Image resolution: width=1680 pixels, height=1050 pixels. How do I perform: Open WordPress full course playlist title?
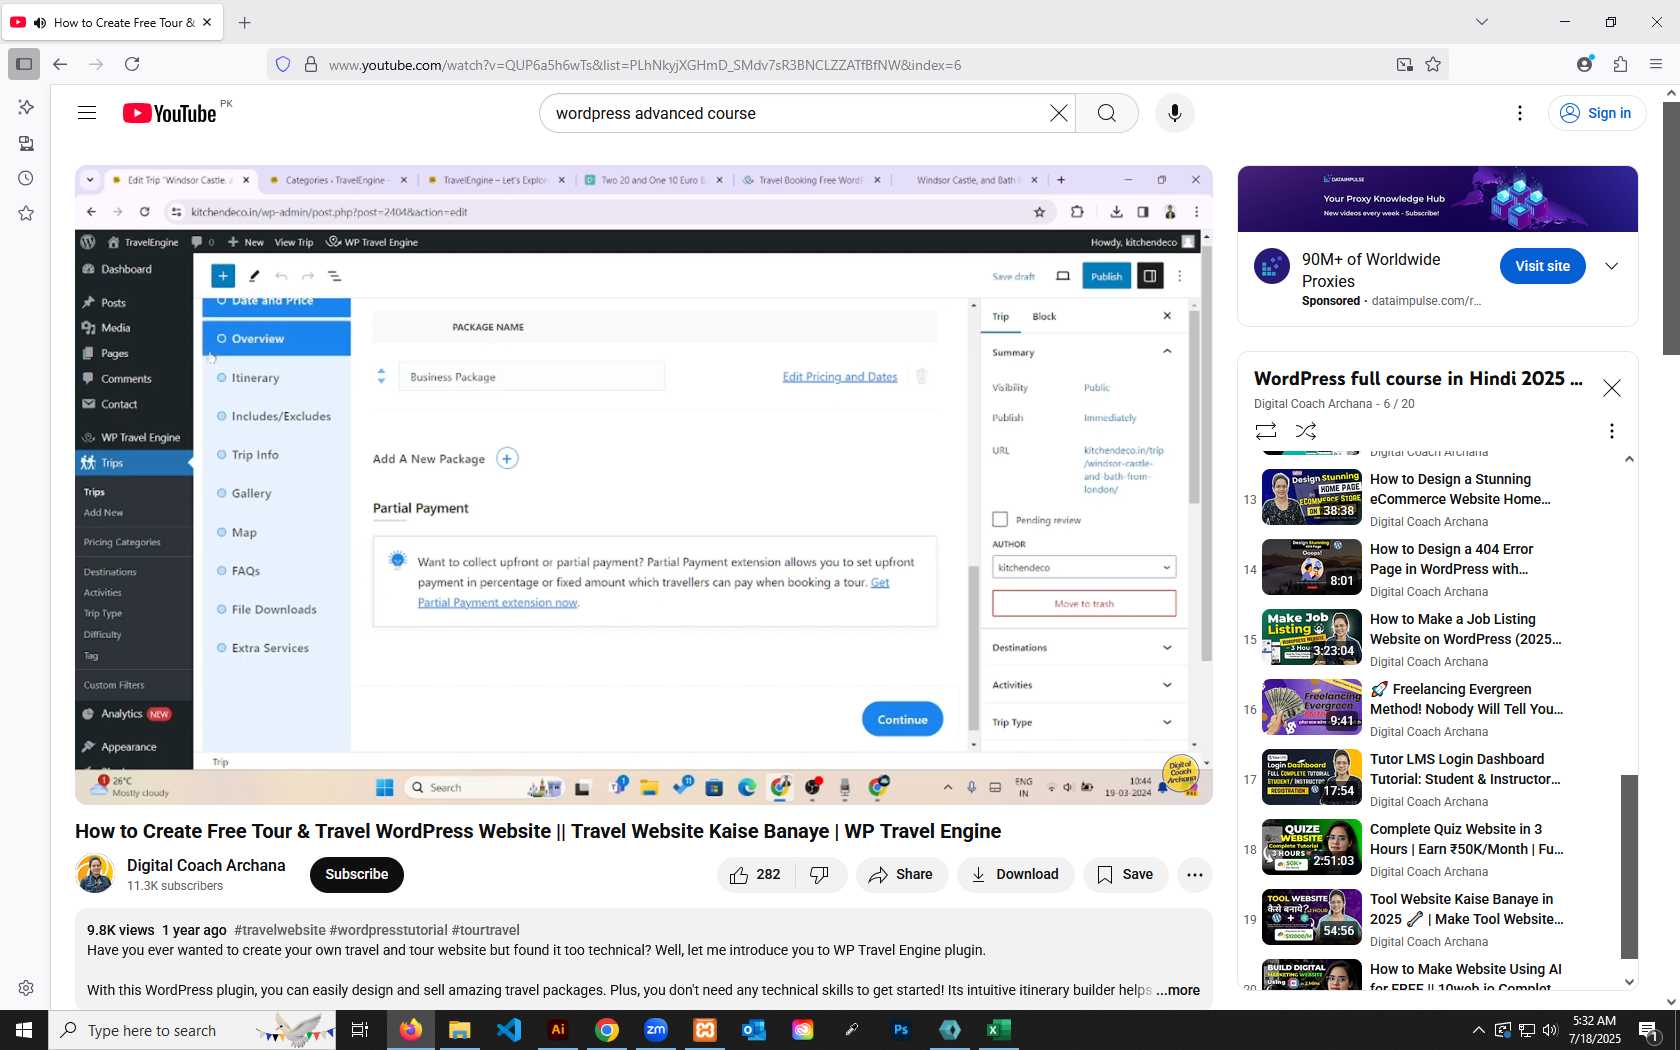1418,378
